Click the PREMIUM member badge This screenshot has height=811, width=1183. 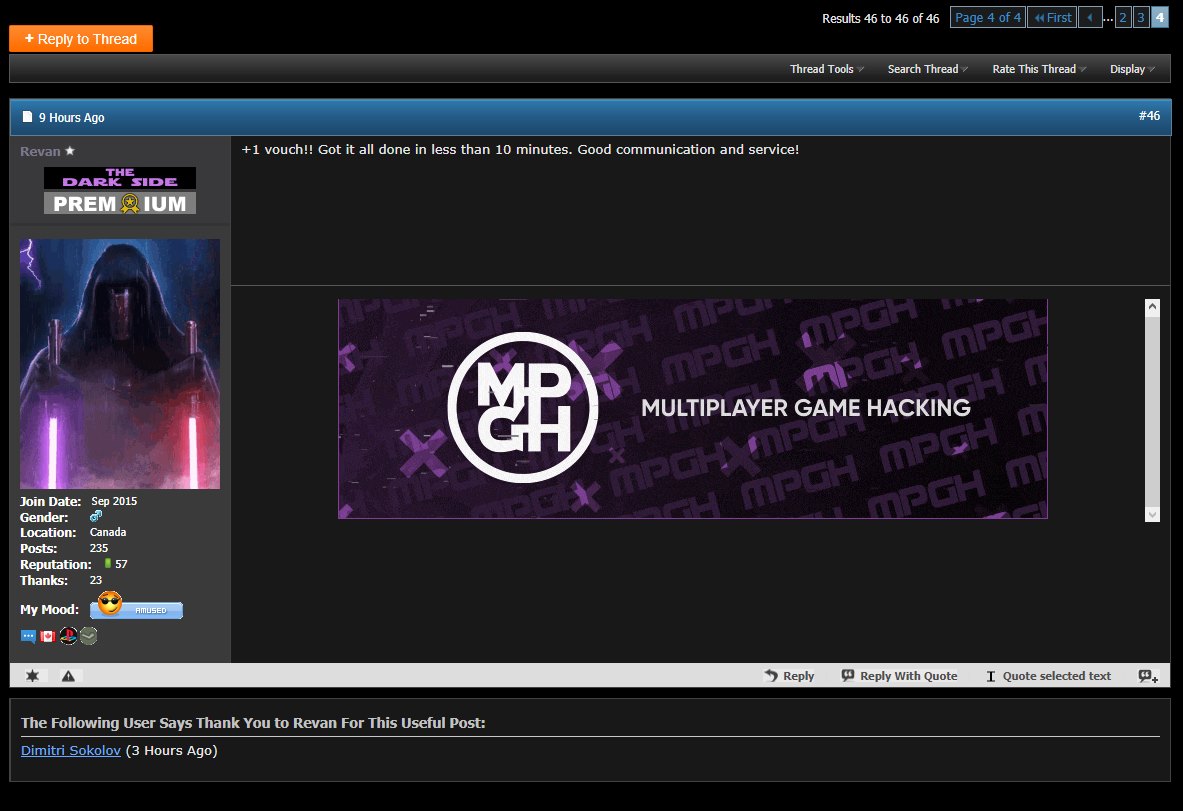pyautogui.click(x=120, y=203)
